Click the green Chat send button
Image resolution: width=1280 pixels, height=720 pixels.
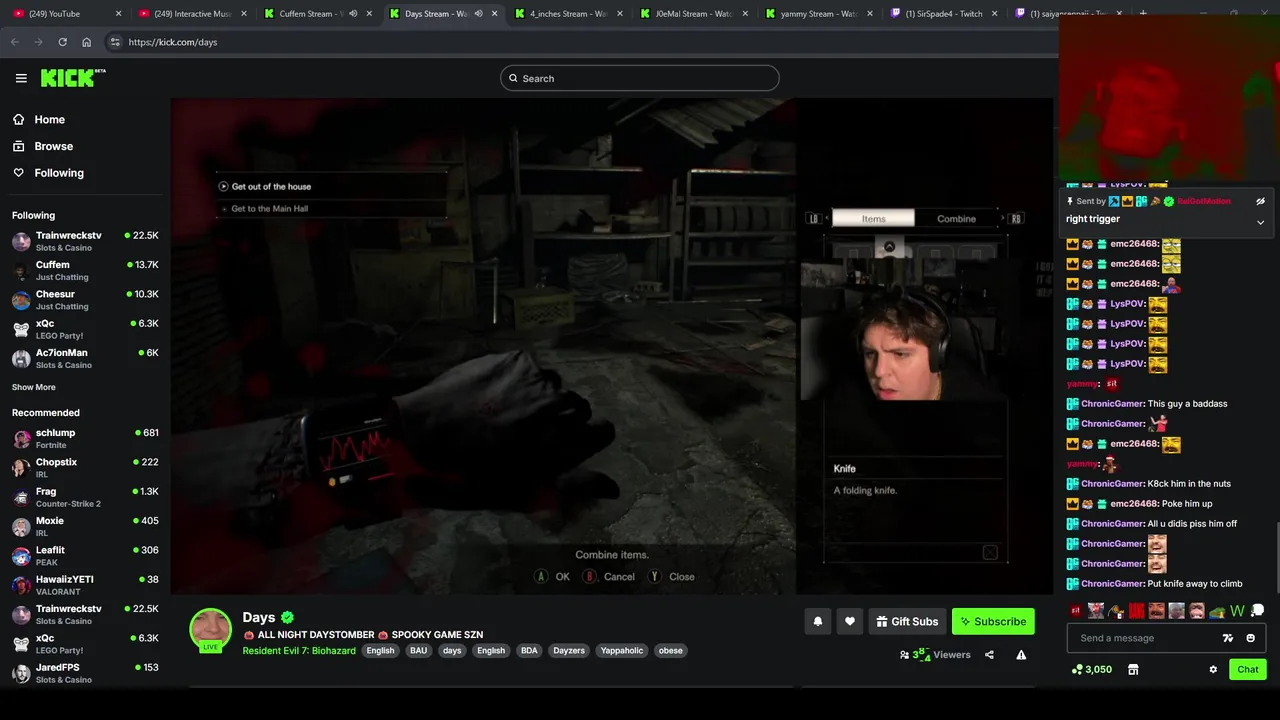click(x=1248, y=669)
